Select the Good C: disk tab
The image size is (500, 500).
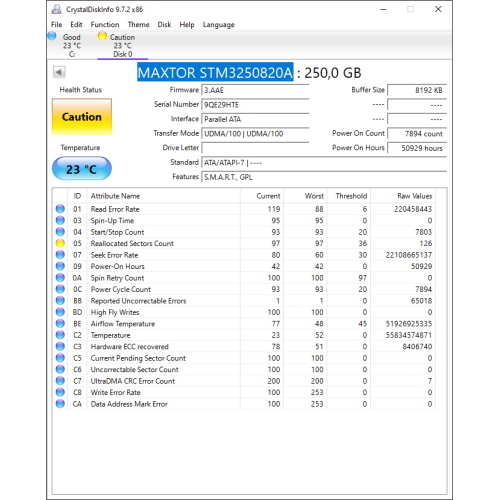point(71,45)
